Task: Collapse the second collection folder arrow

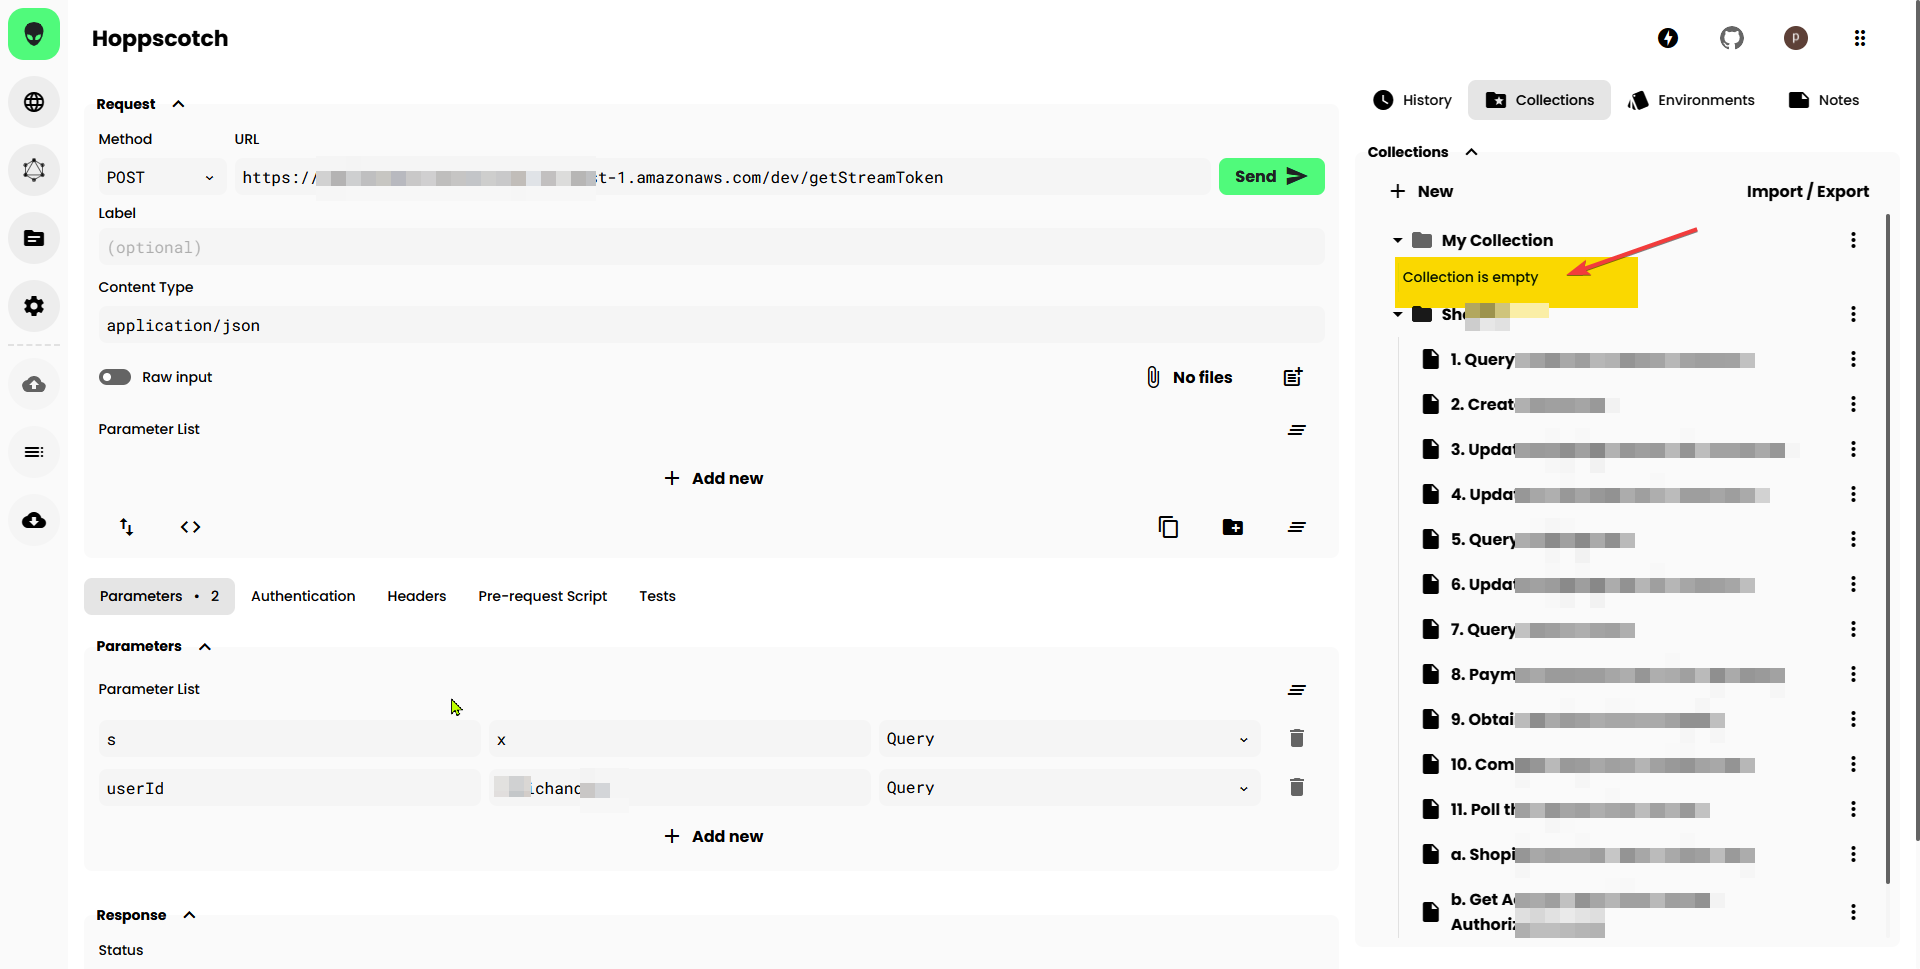Action: [1398, 314]
